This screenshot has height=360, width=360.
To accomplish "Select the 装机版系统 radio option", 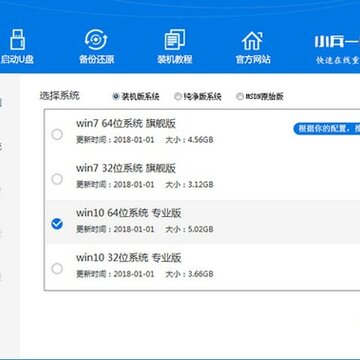I will pyautogui.click(x=116, y=97).
